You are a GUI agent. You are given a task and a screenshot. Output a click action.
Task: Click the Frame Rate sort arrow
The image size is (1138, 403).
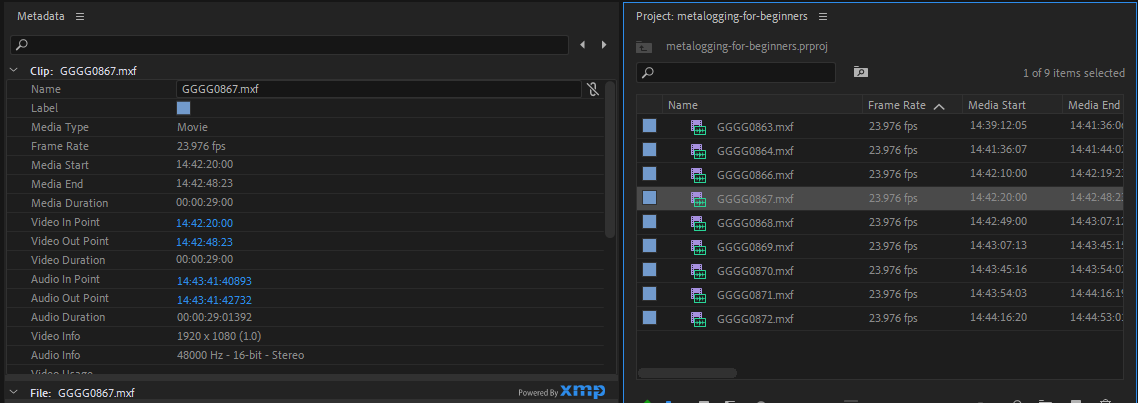(939, 106)
